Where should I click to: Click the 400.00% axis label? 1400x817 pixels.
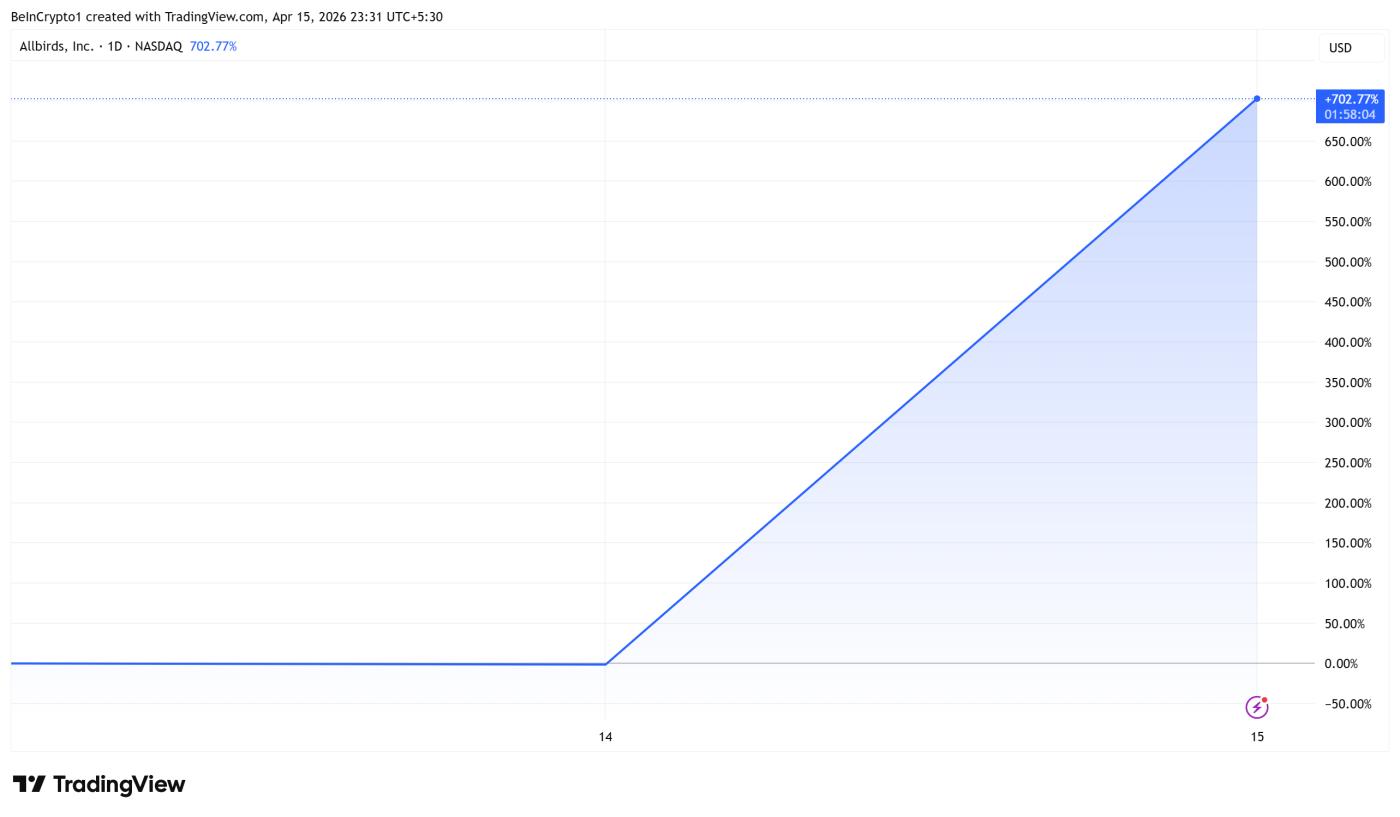[1348, 343]
